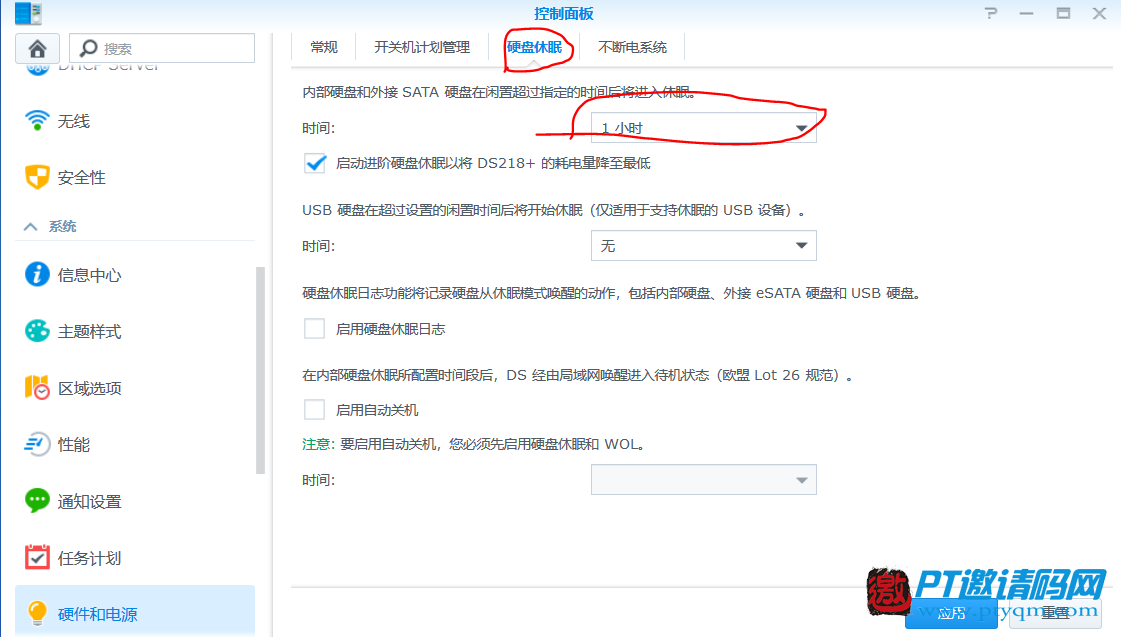Maximize the 控制面板 window

1063,13
